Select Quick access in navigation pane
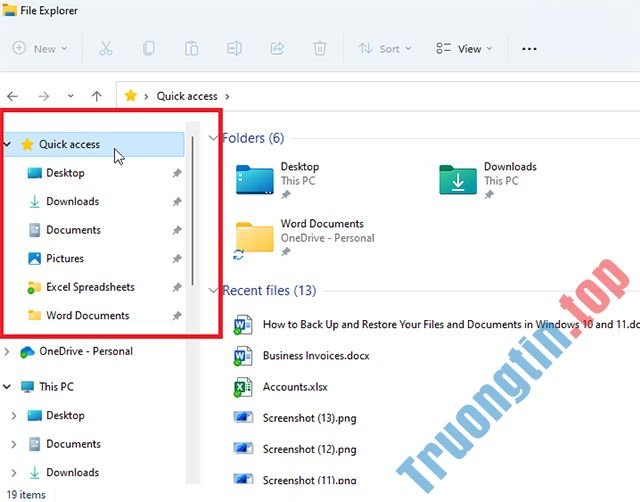Viewport: 640px width, 502px height. pos(94,144)
